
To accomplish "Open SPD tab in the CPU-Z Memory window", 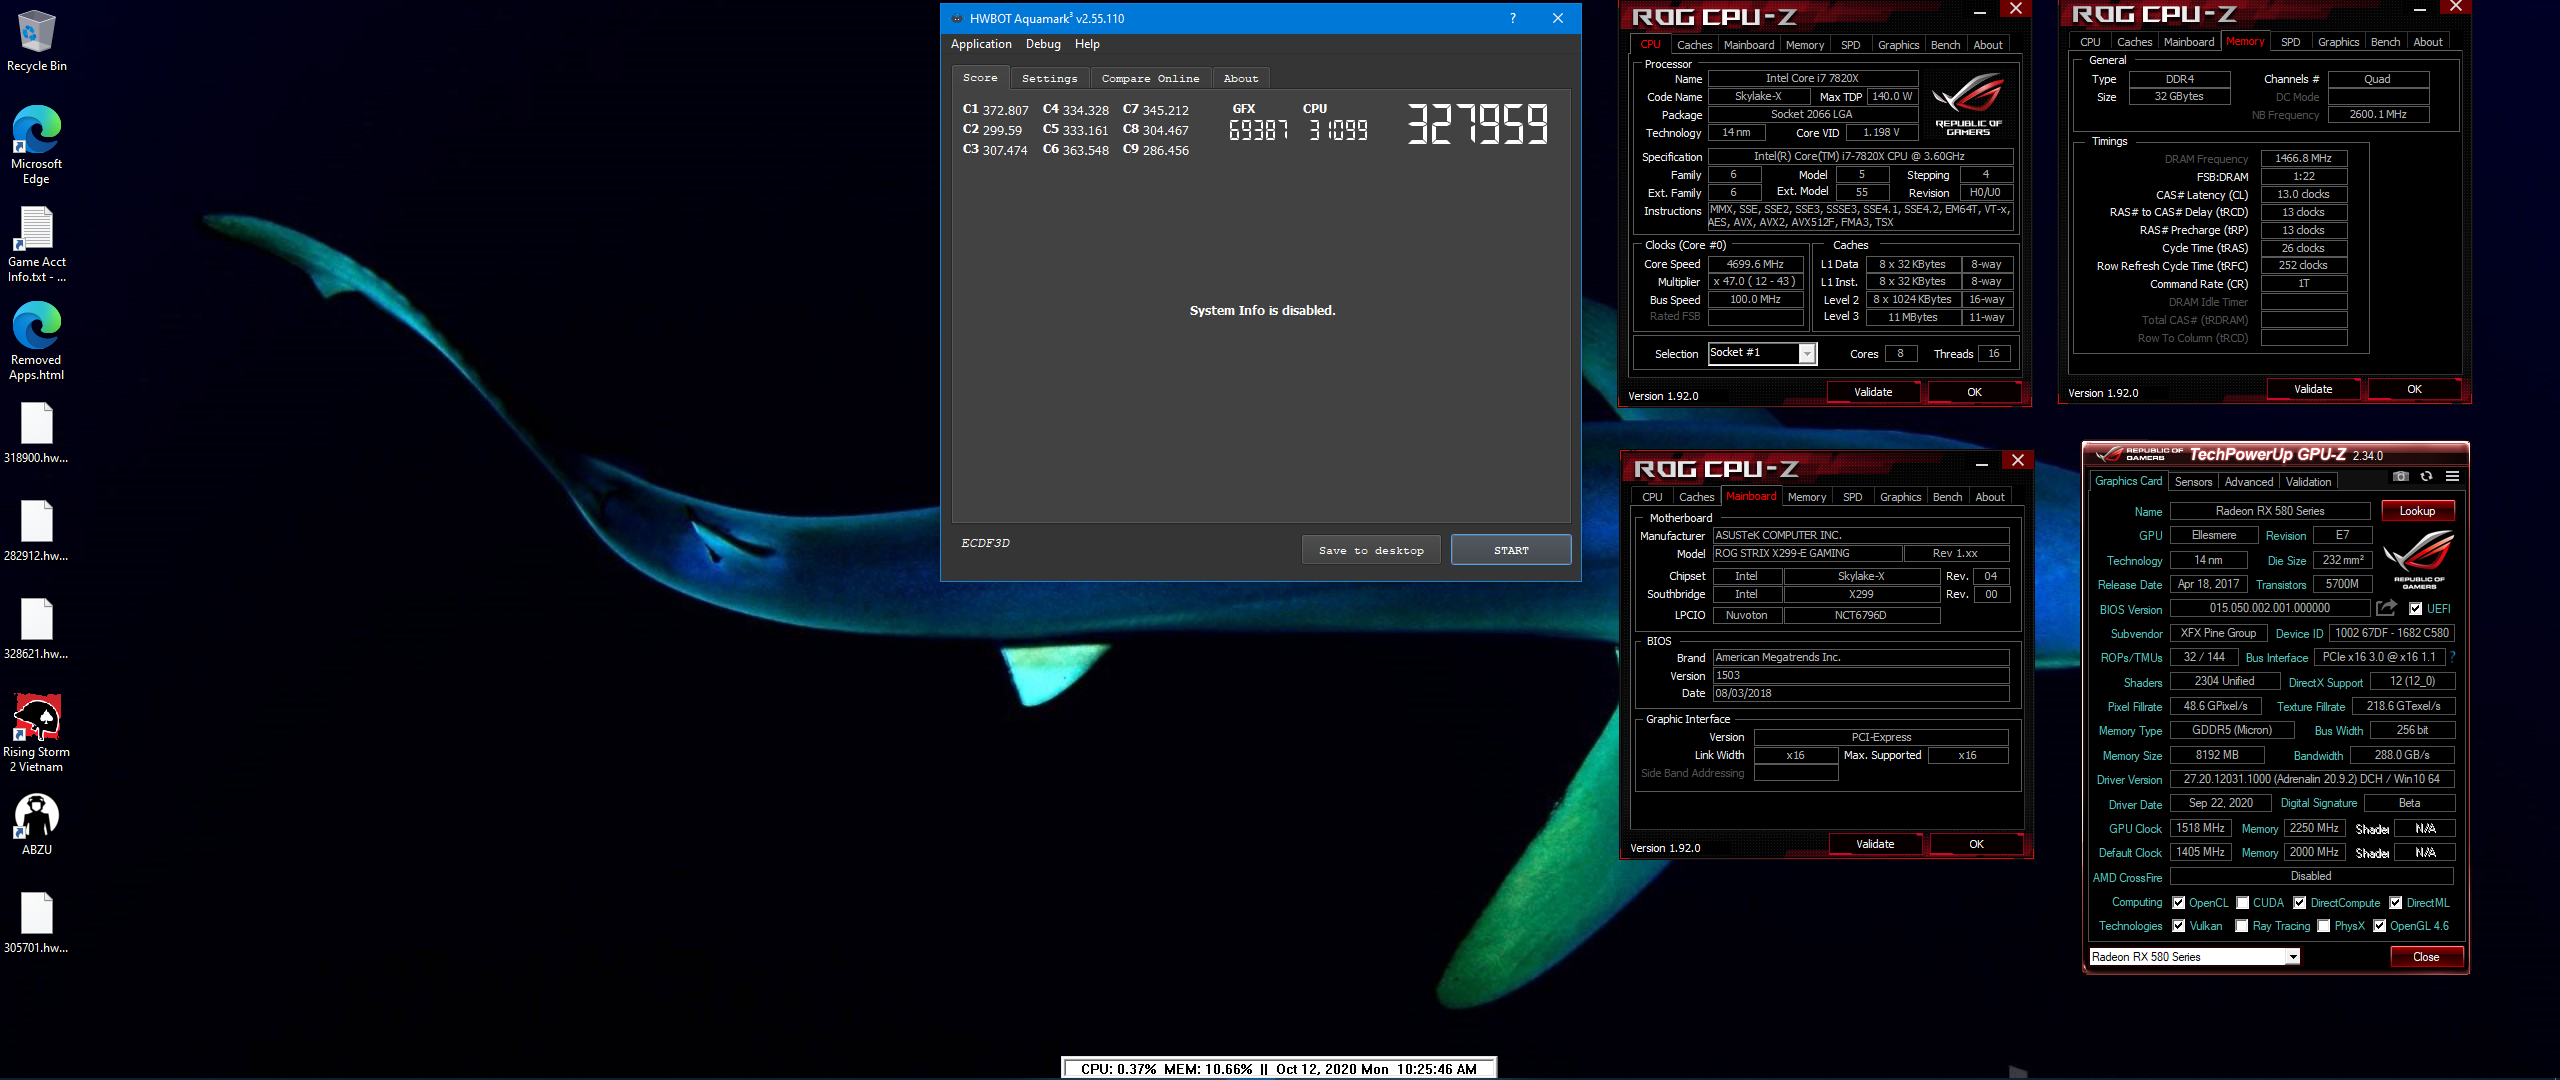I will 2290,42.
